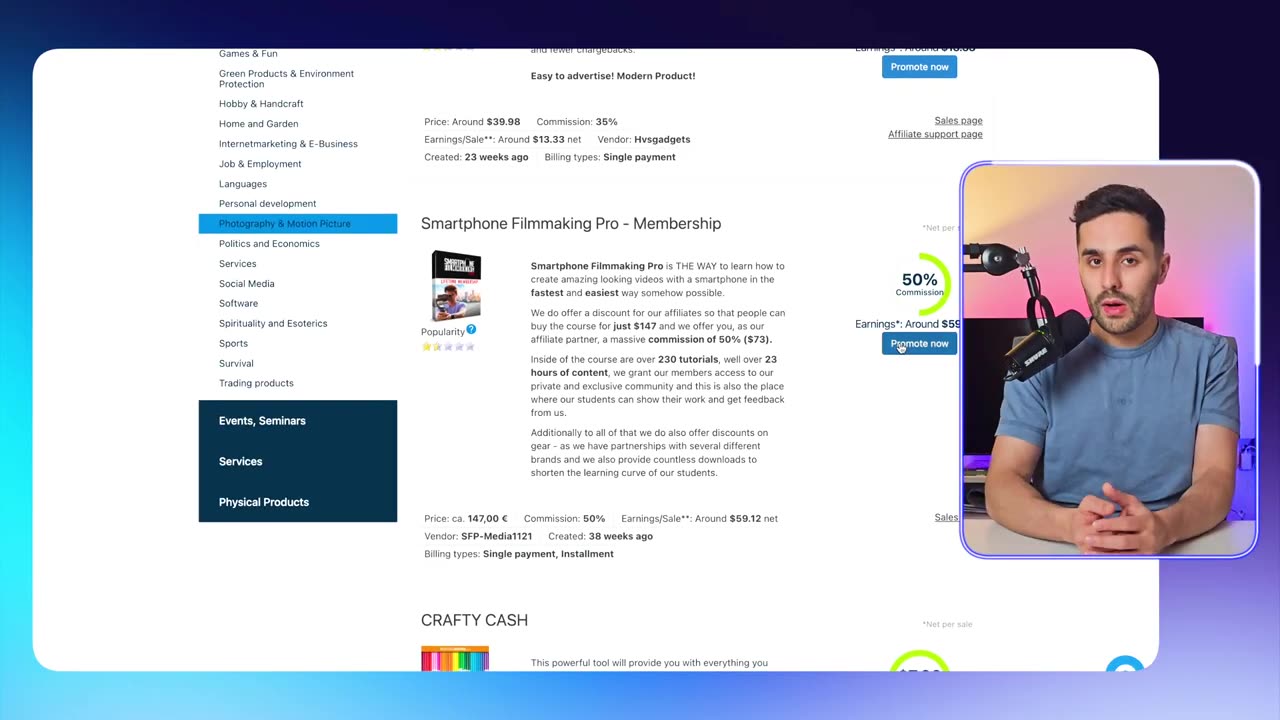Open the Popularity help question-mark icon
1280x720 pixels.
tap(471, 329)
